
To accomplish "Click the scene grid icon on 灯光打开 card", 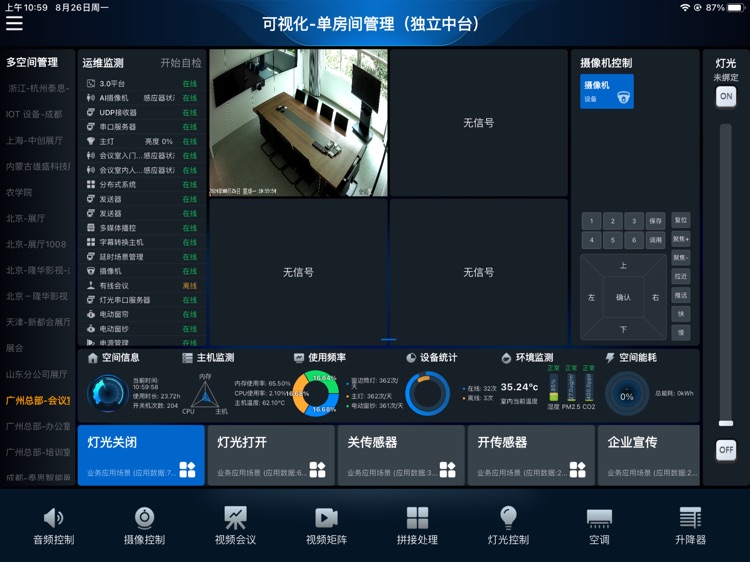I will [317, 470].
